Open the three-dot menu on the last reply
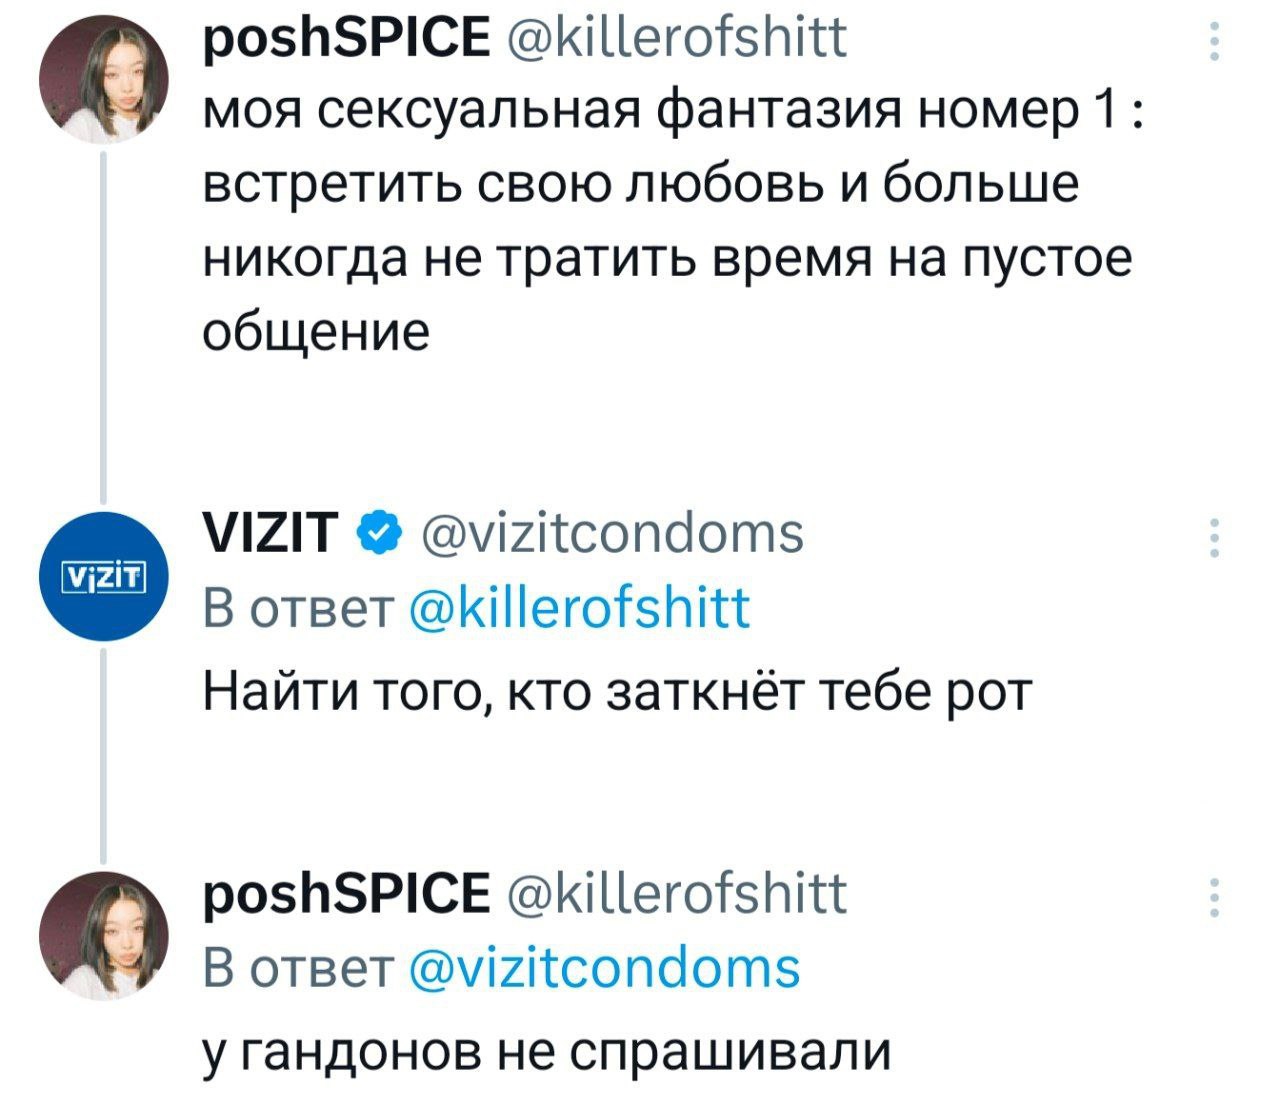 point(1214,897)
